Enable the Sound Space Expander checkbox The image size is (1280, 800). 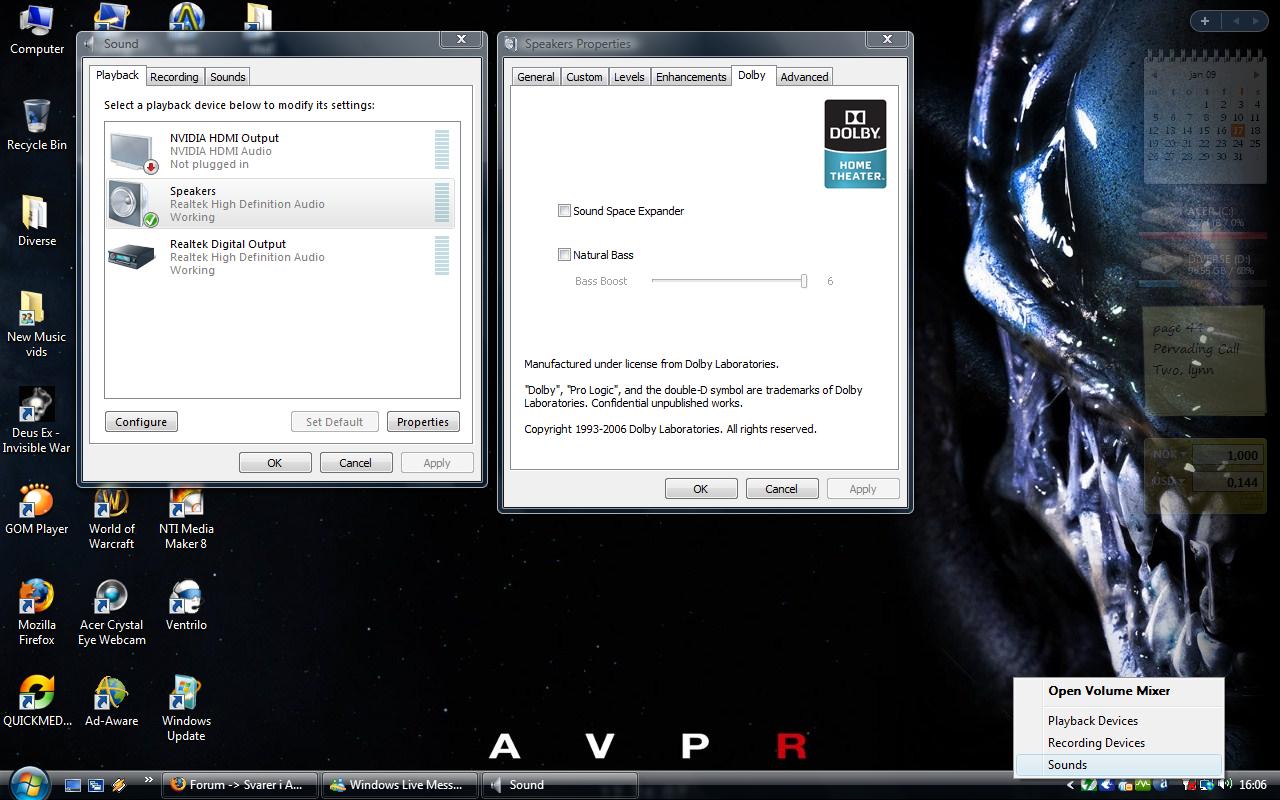[564, 211]
